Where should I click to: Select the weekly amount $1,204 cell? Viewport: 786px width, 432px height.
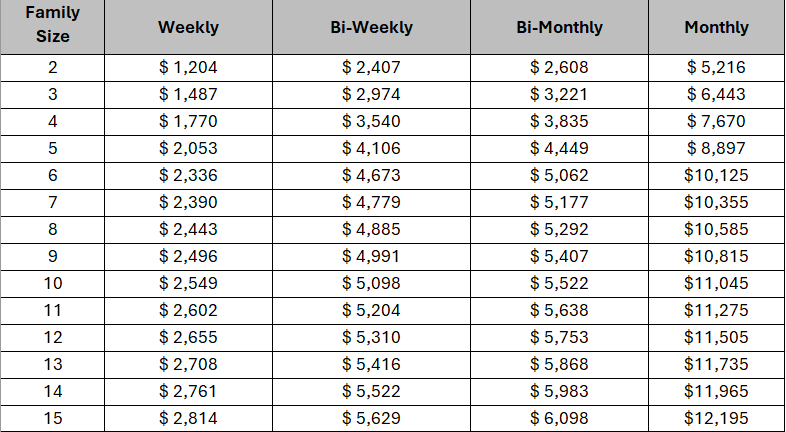click(188, 68)
